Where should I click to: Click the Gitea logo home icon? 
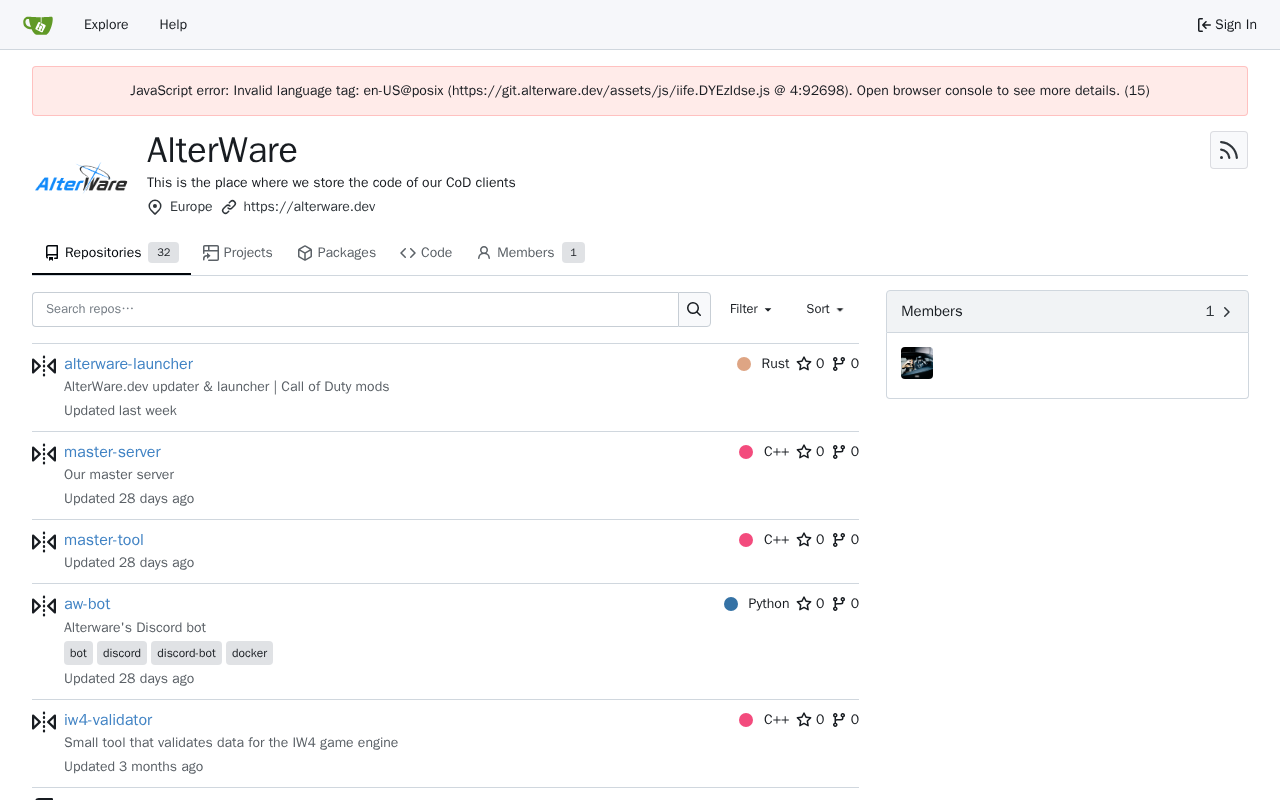coord(38,25)
